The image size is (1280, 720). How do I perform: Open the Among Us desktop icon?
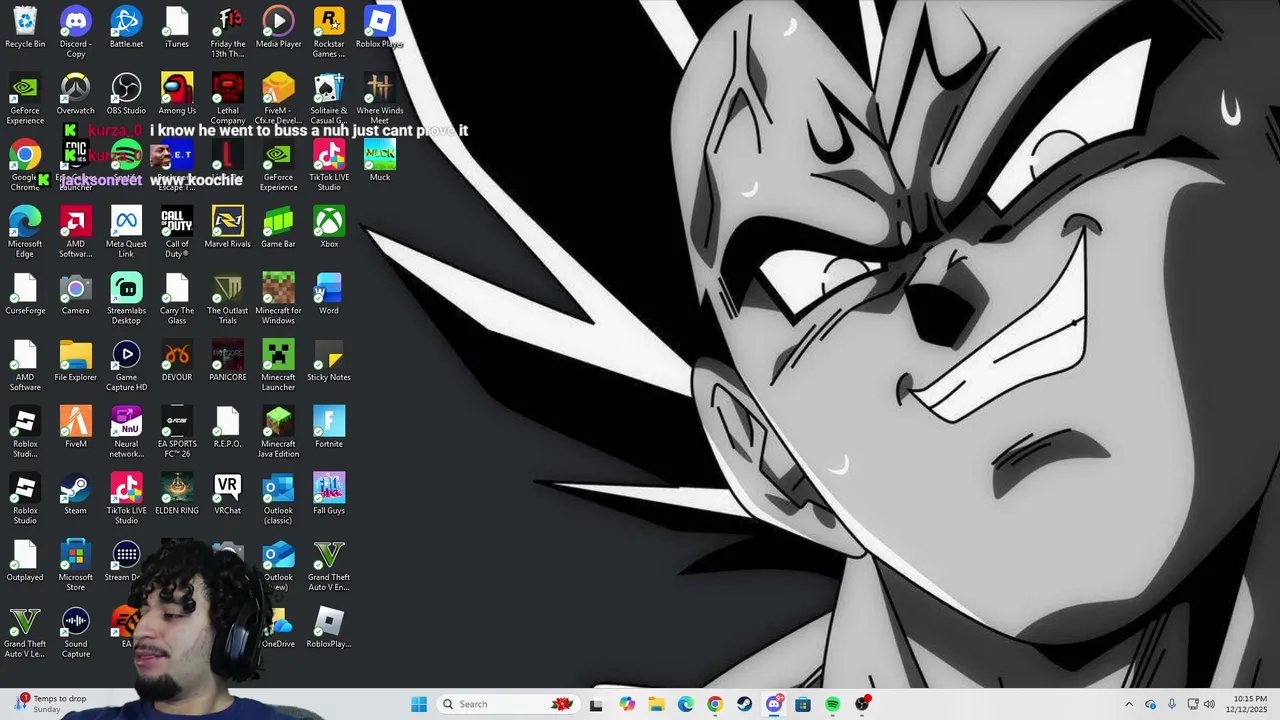tap(177, 95)
